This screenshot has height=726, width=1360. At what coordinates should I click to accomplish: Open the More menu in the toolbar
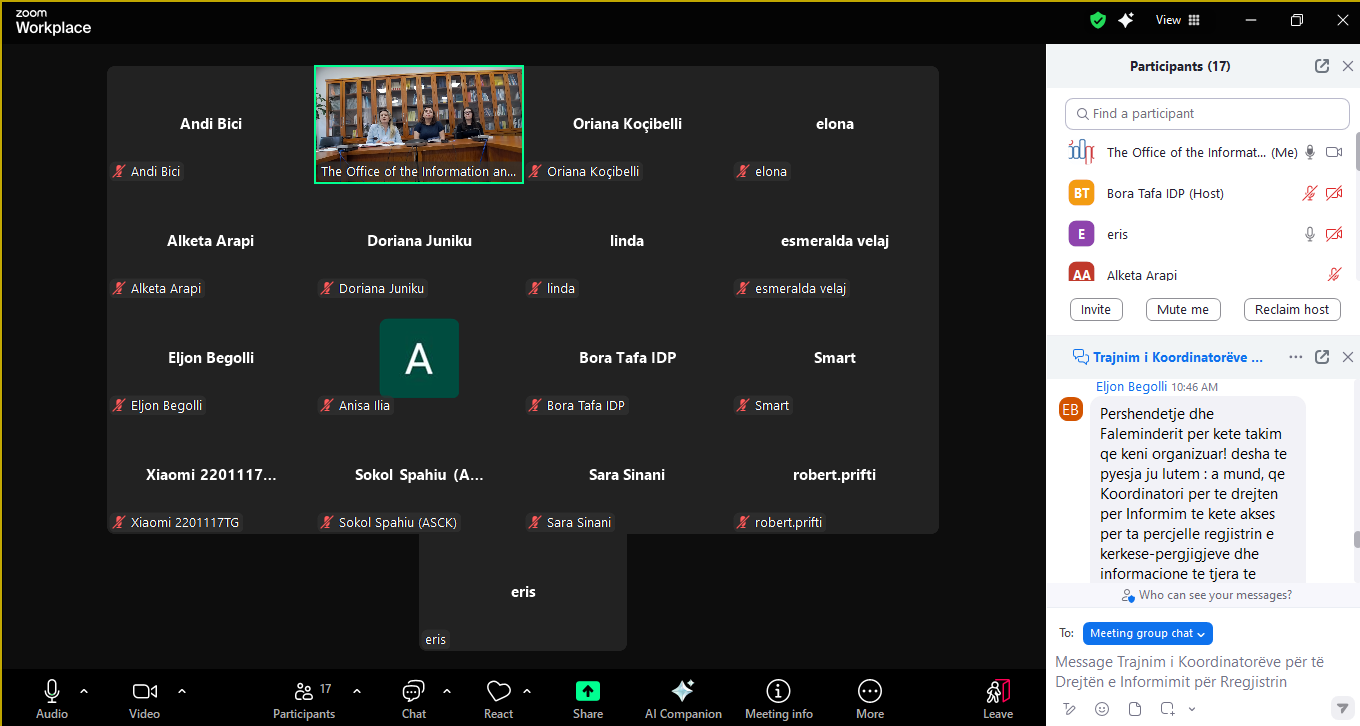point(870,698)
